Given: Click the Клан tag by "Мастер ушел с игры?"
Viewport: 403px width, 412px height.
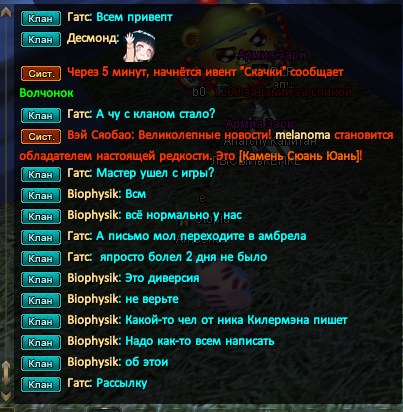Looking at the screenshot, I should click(41, 174).
